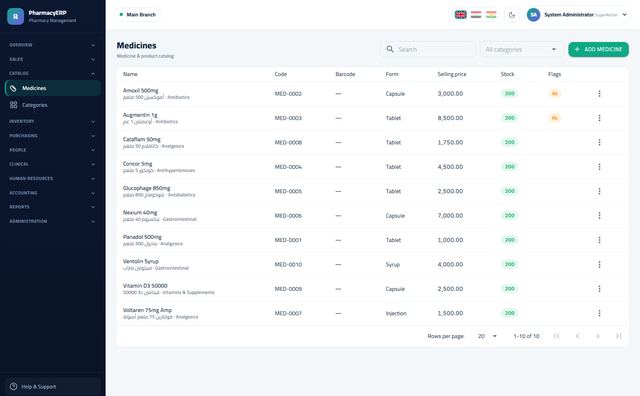Toggle dark mode moon icon
Viewport: 640px width, 396px height.
coord(512,15)
